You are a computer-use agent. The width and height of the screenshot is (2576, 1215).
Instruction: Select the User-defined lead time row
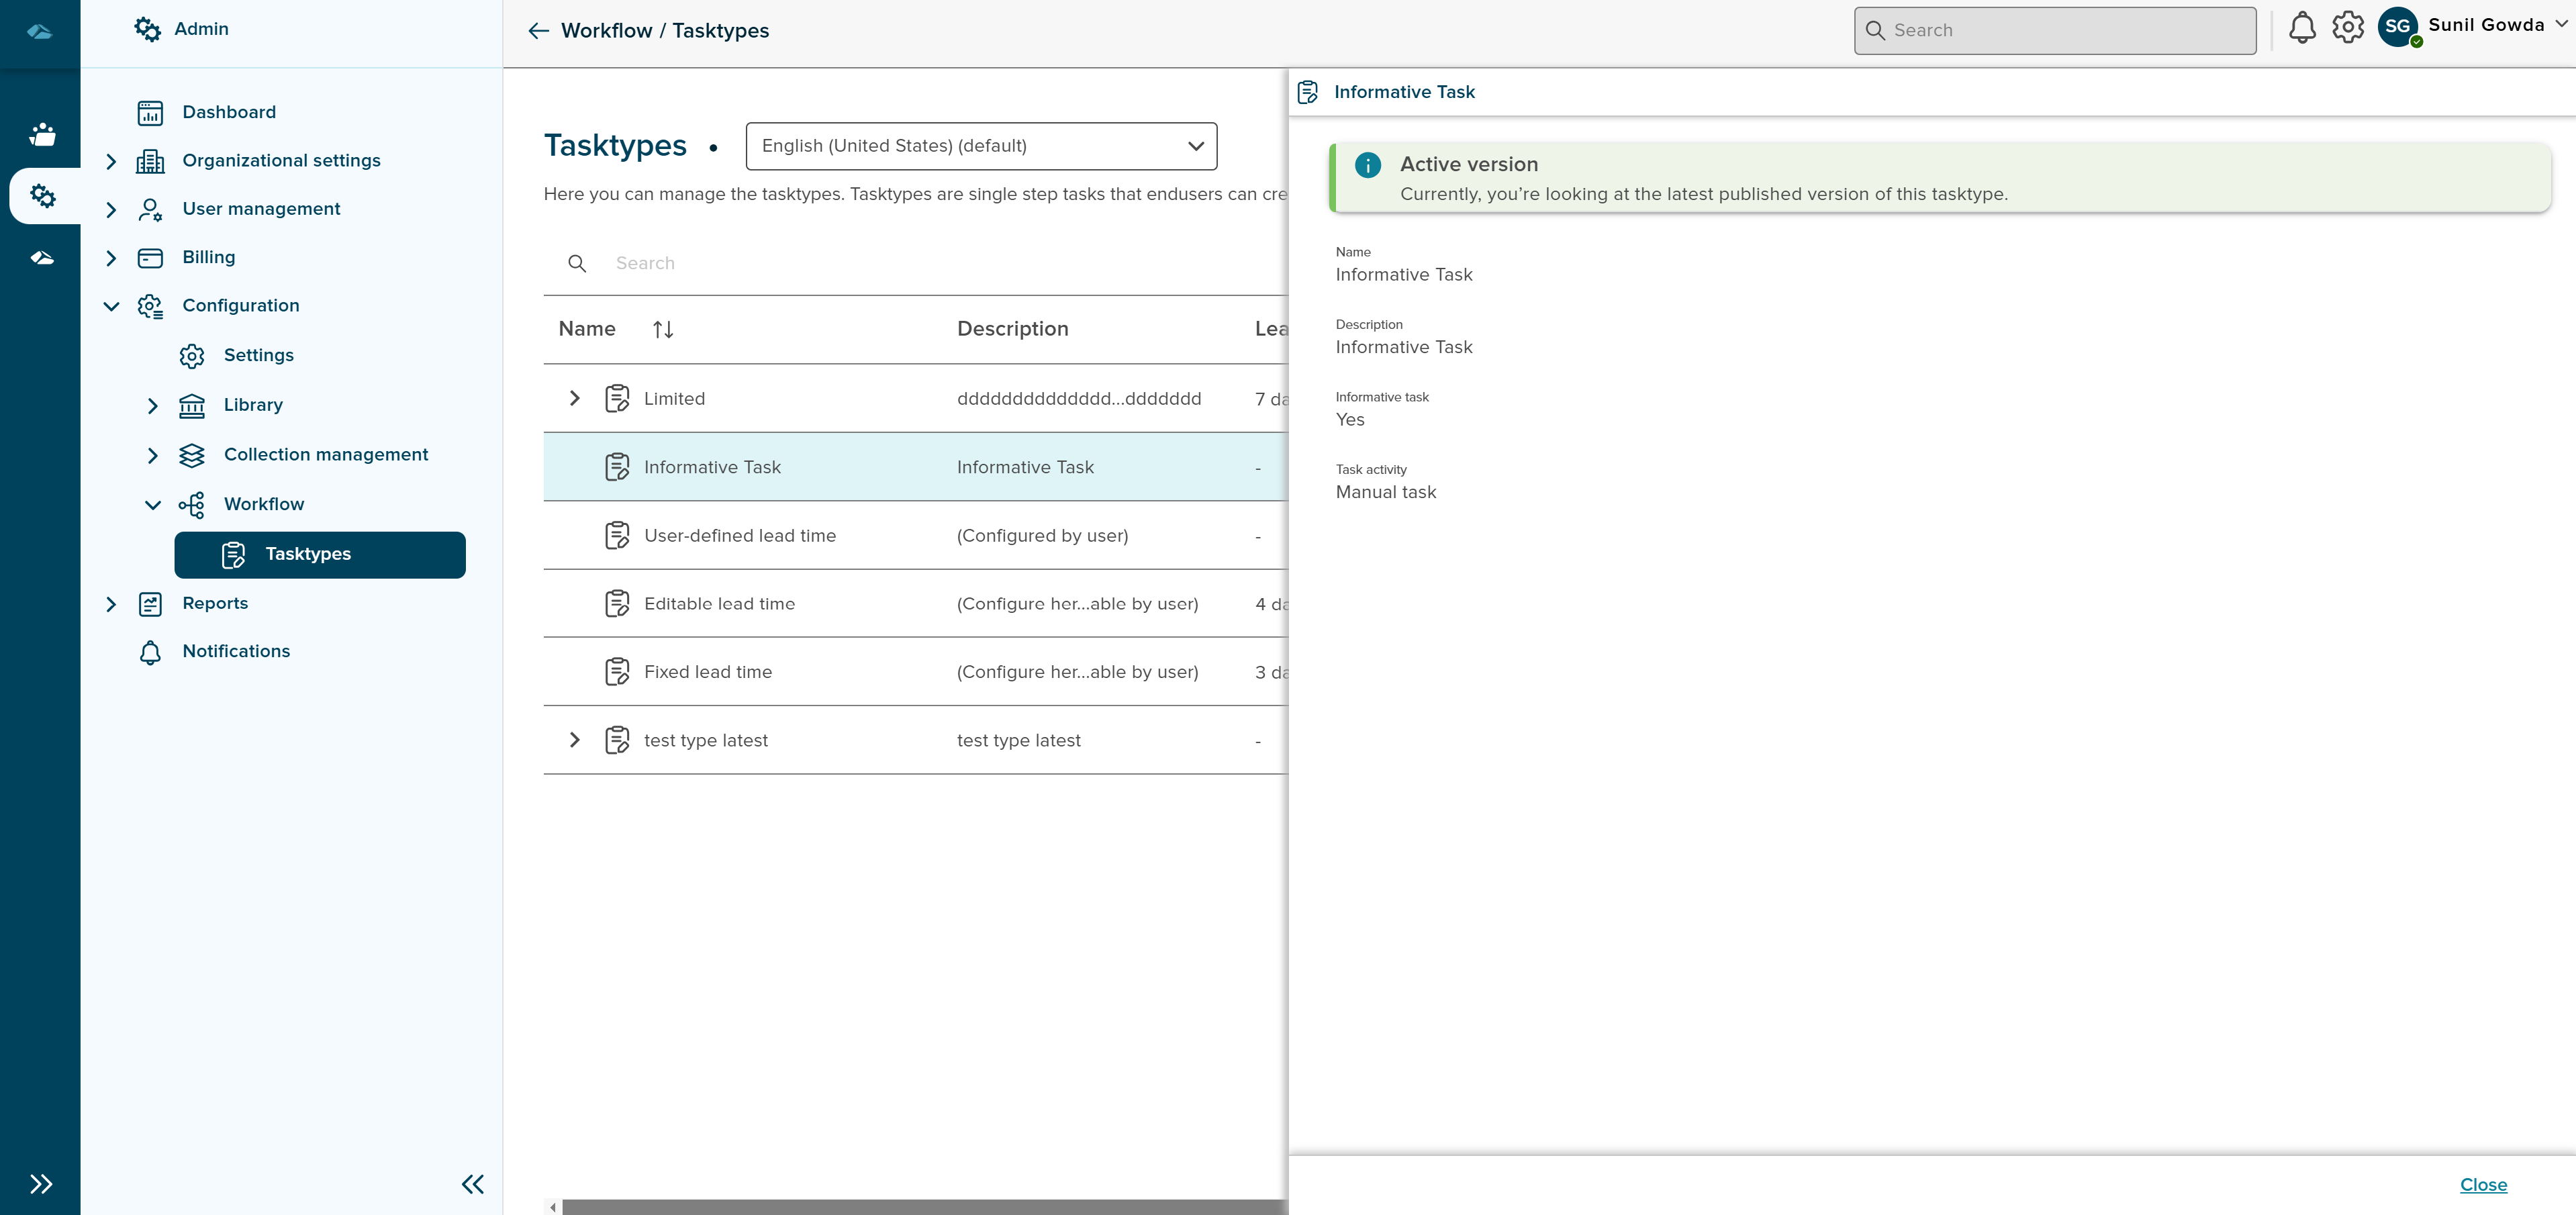[739, 536]
